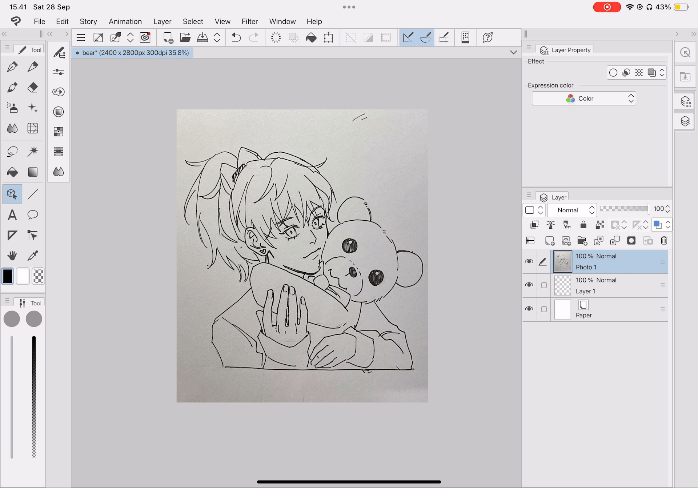Select the Pen tool
Image resolution: width=698 pixels, height=488 pixels.
(x=12, y=67)
